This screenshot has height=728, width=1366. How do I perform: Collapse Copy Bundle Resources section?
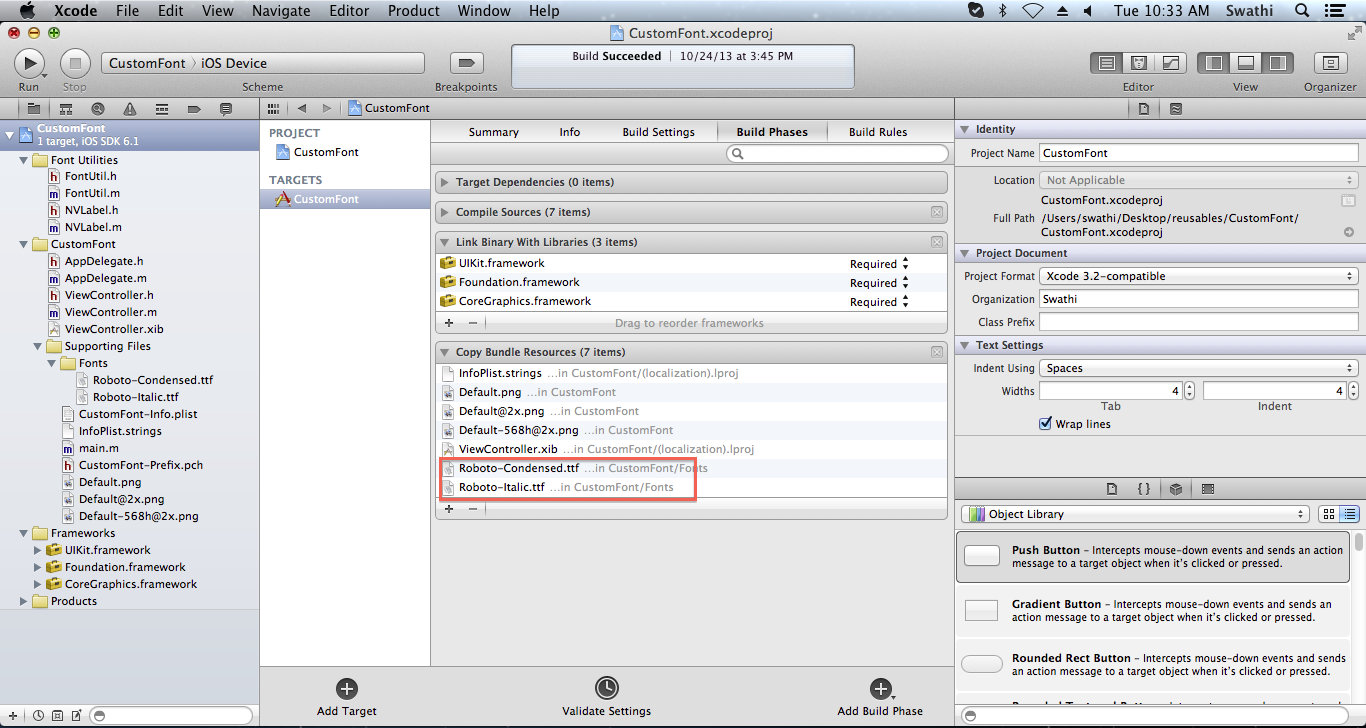[444, 352]
